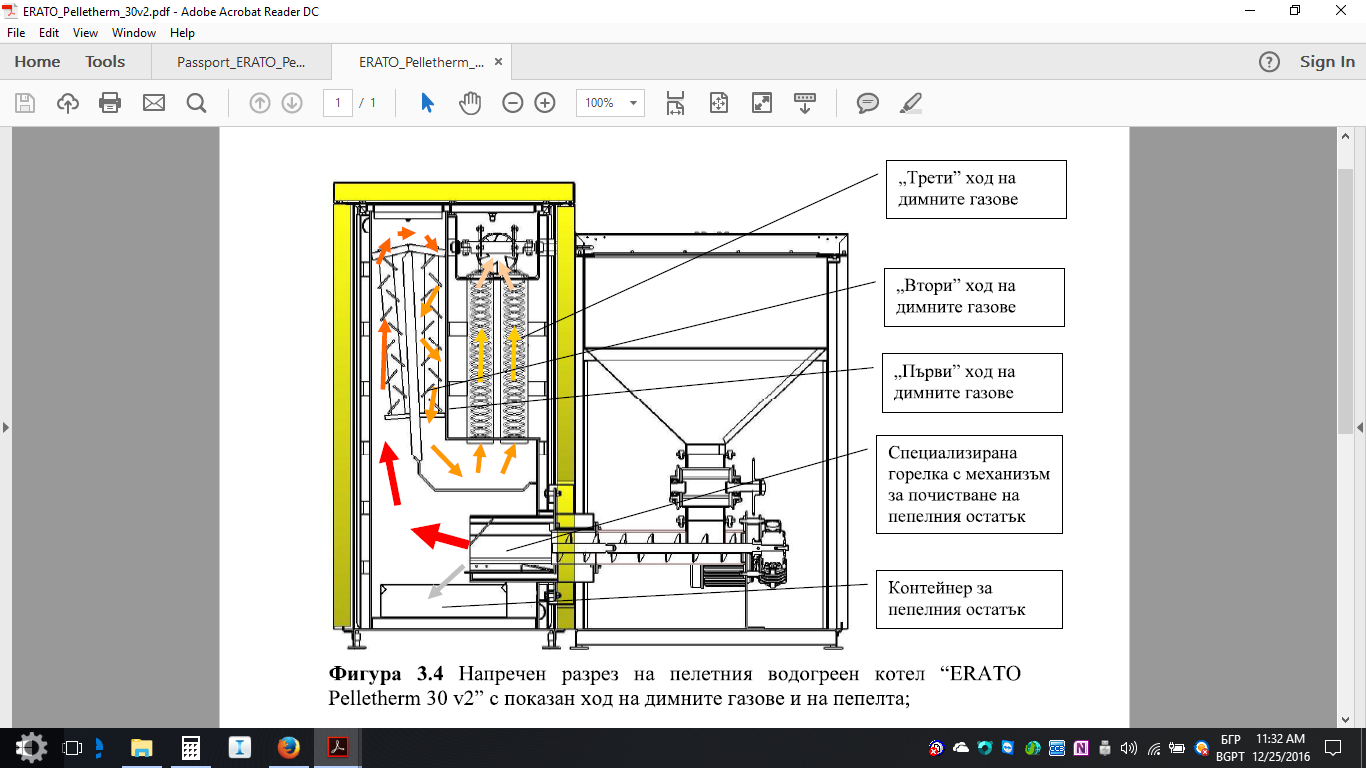Open Firefox from the taskbar
The image size is (1366, 768).
pyautogui.click(x=289, y=747)
